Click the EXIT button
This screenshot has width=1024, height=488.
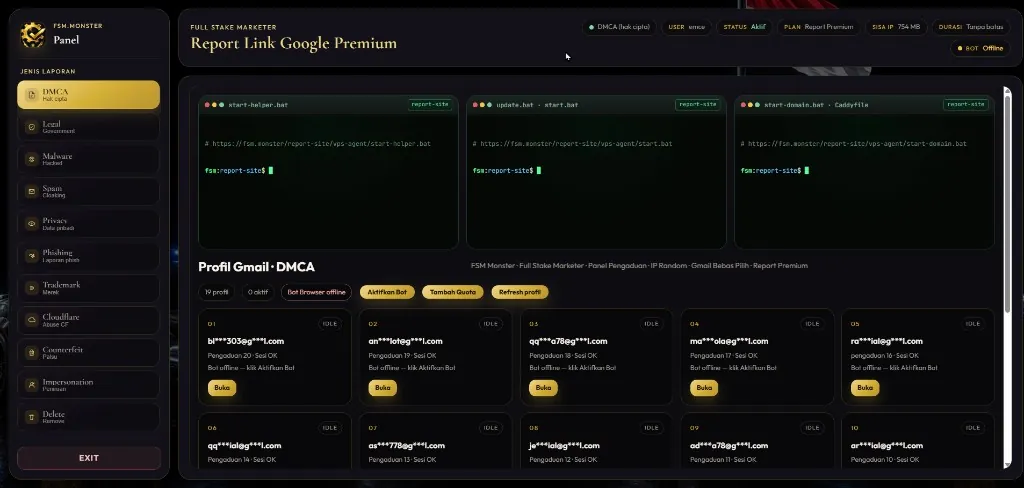pos(89,458)
